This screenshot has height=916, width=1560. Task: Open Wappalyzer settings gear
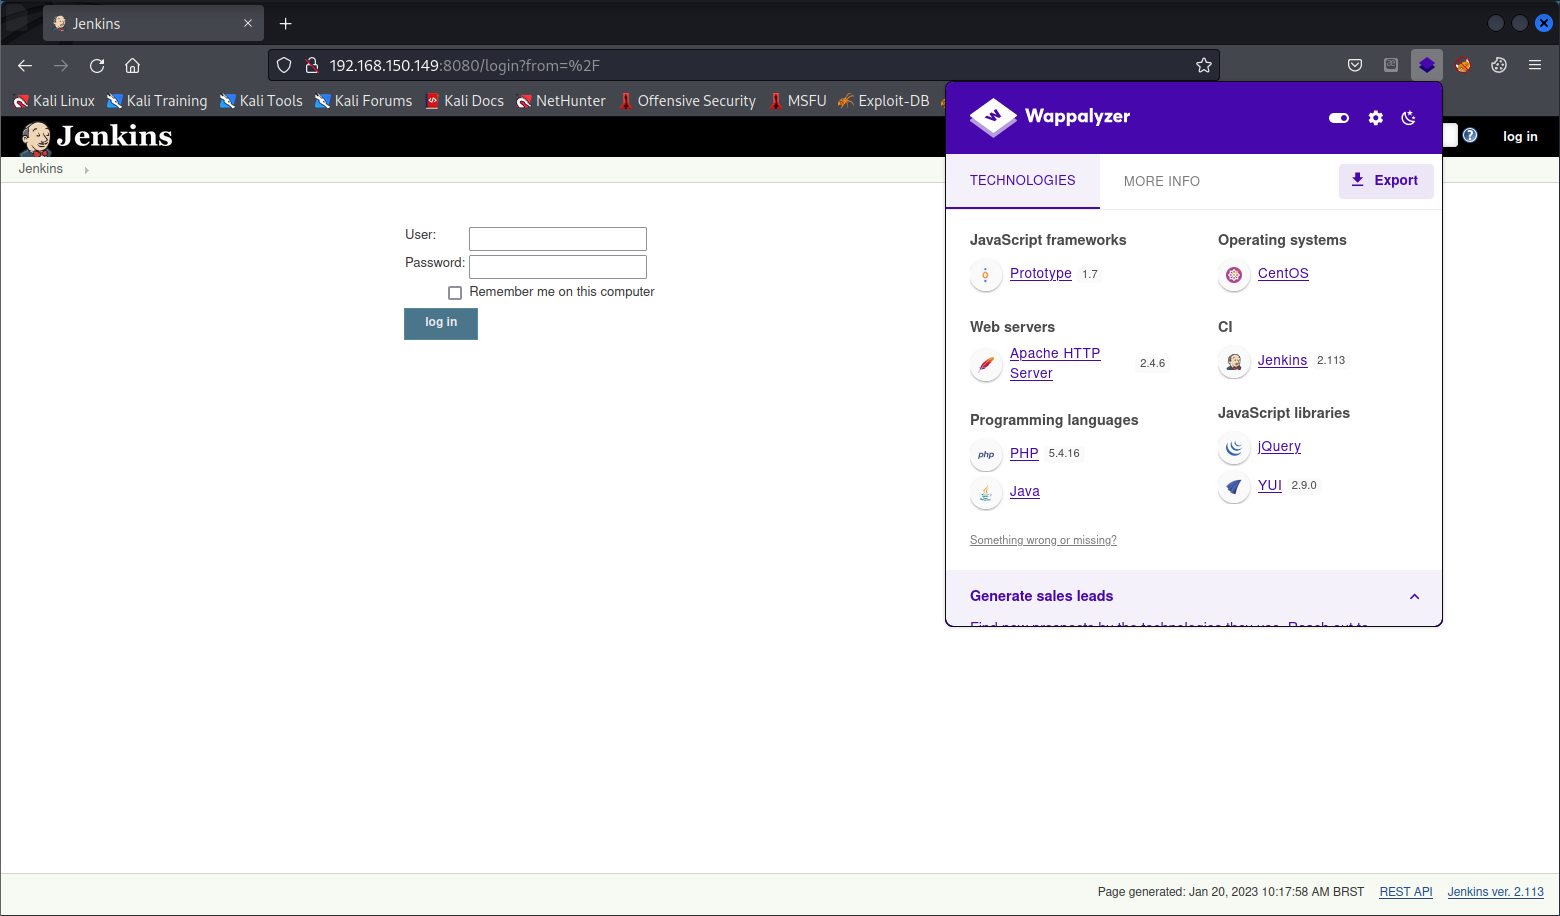click(1376, 117)
